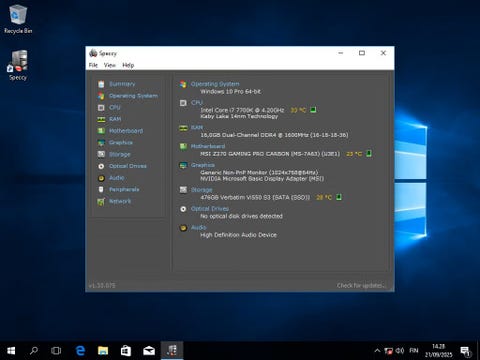
Task: Open File Explorer from the taskbar
Action: [103, 351]
